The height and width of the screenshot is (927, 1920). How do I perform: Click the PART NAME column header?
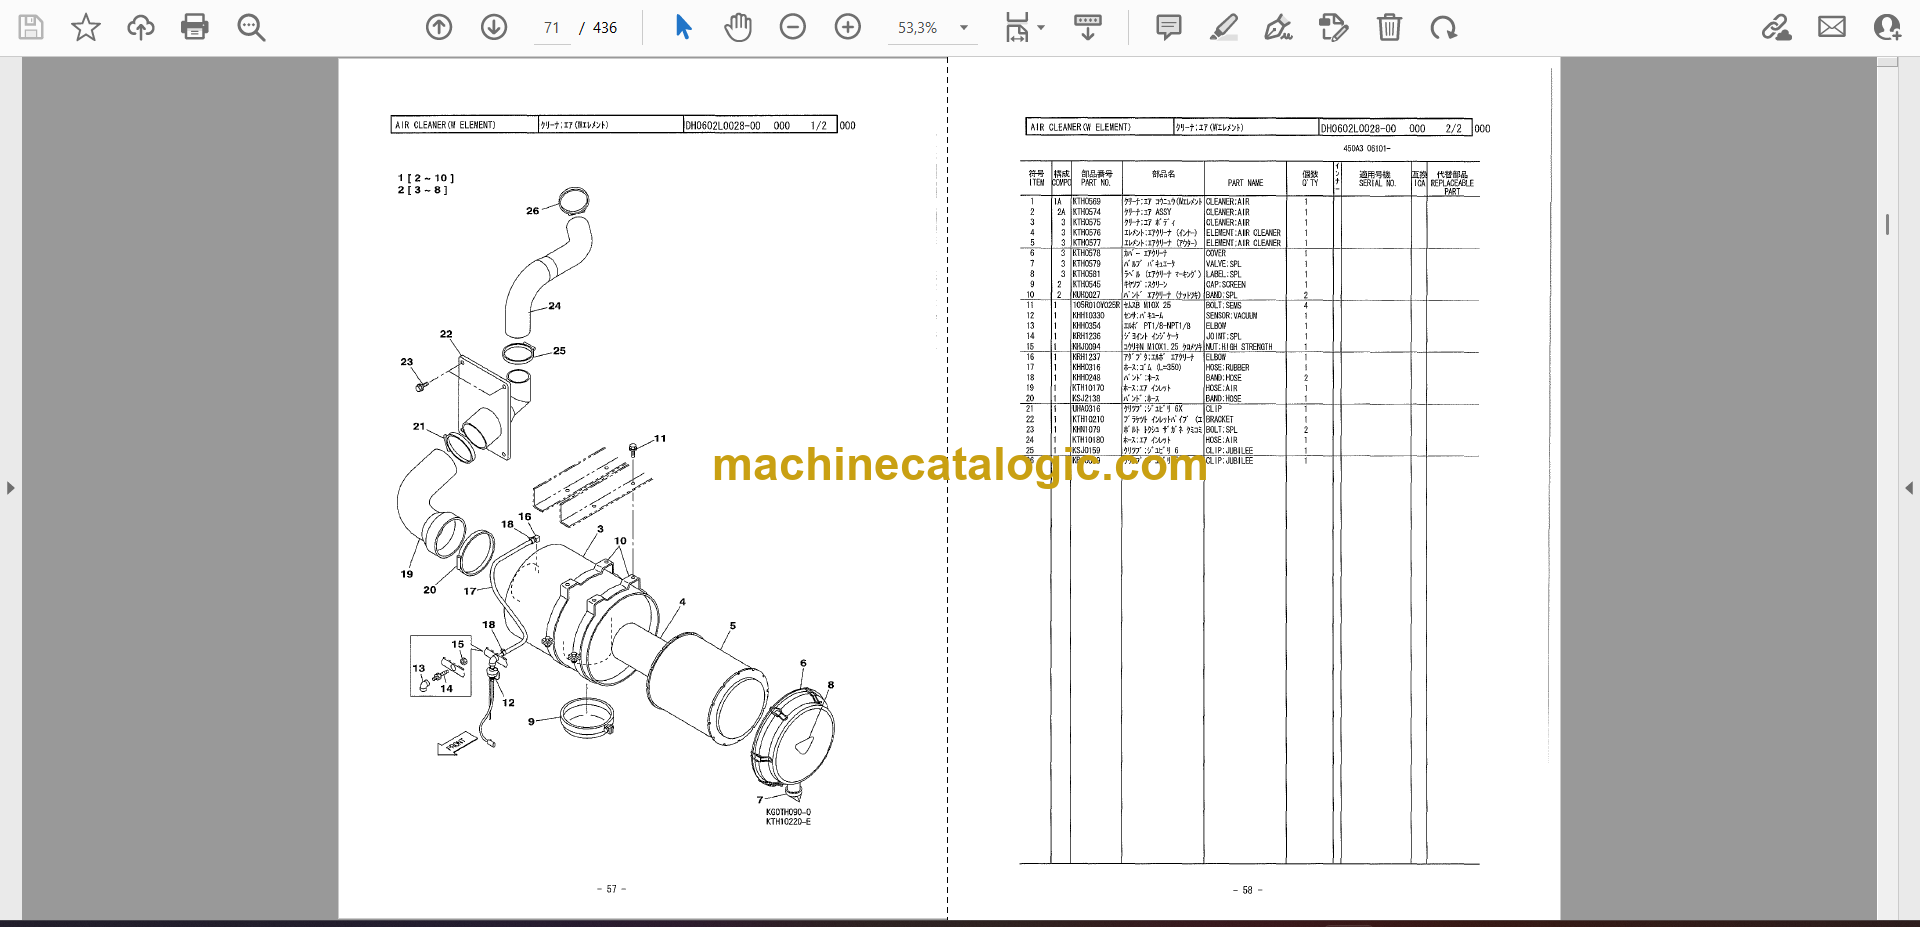tap(1245, 183)
